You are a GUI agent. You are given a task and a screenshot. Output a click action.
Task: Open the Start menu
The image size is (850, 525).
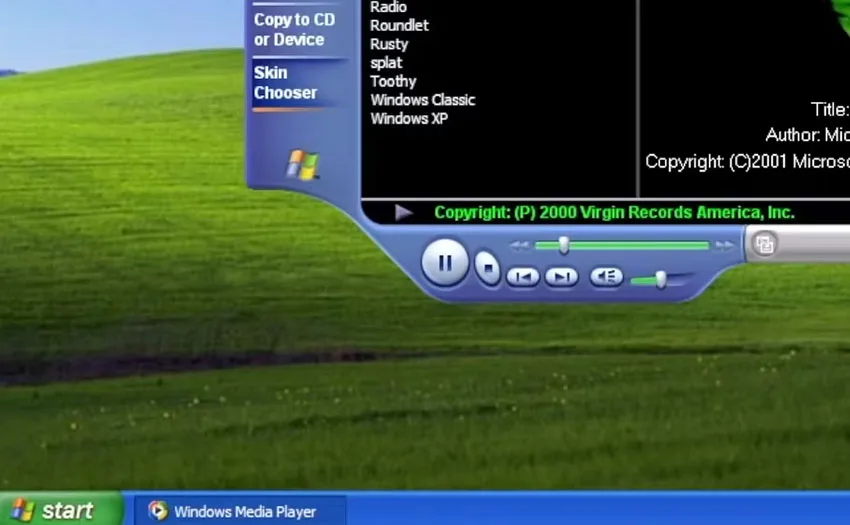coord(61,510)
